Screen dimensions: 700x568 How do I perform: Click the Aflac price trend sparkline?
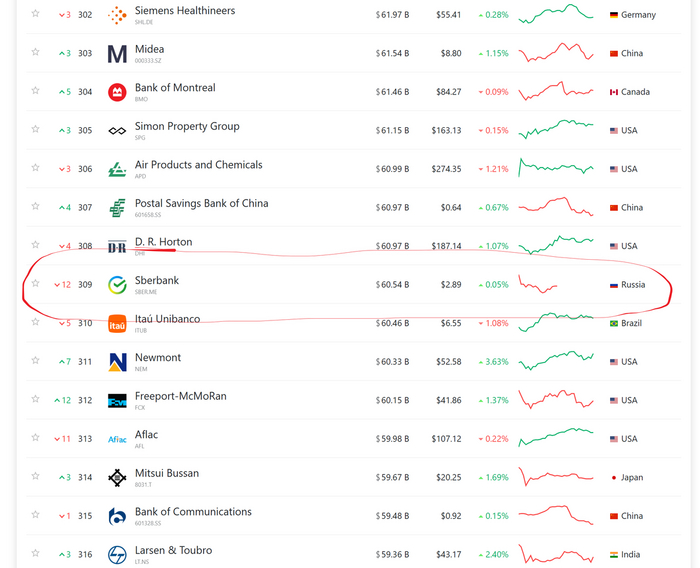pos(555,438)
